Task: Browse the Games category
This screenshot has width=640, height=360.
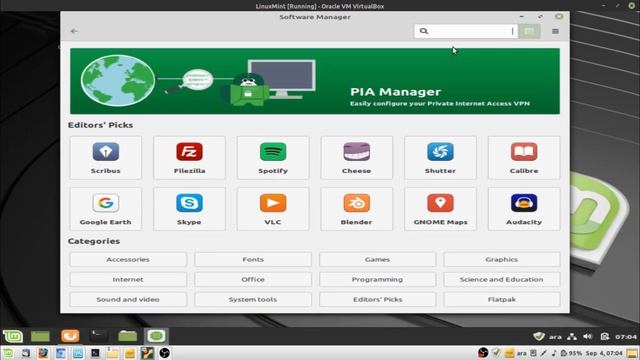Action: [378, 260]
